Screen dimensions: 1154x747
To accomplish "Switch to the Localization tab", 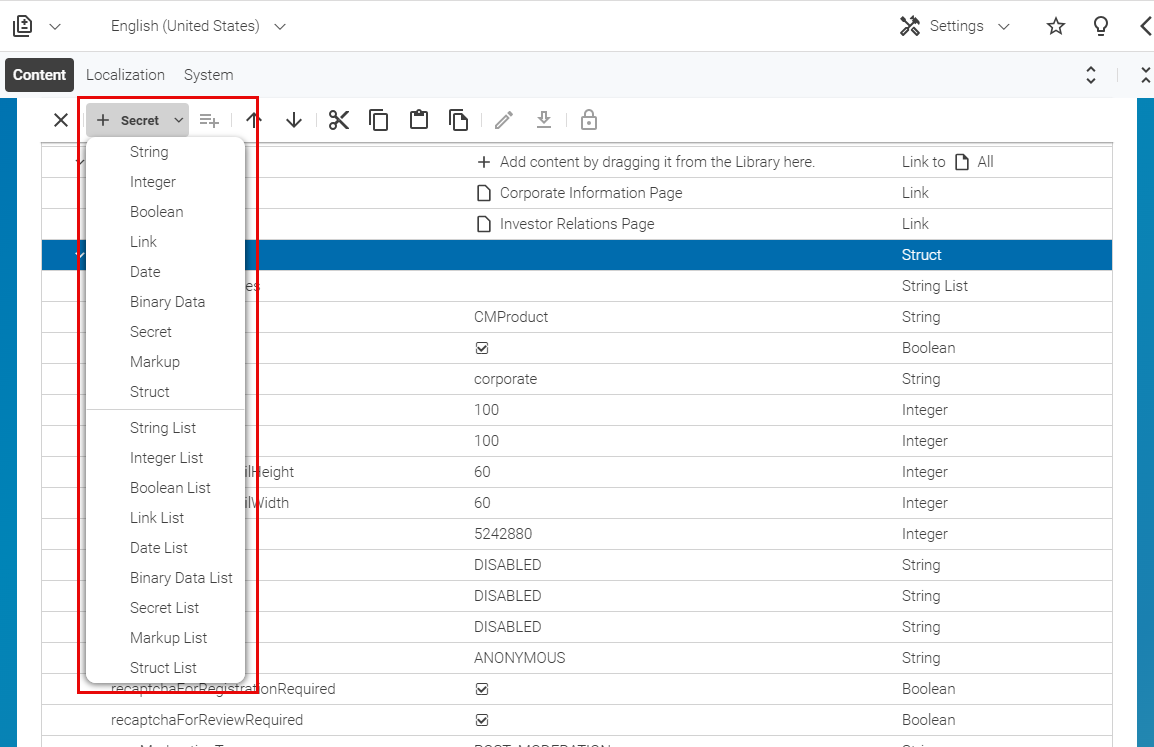I will point(125,75).
